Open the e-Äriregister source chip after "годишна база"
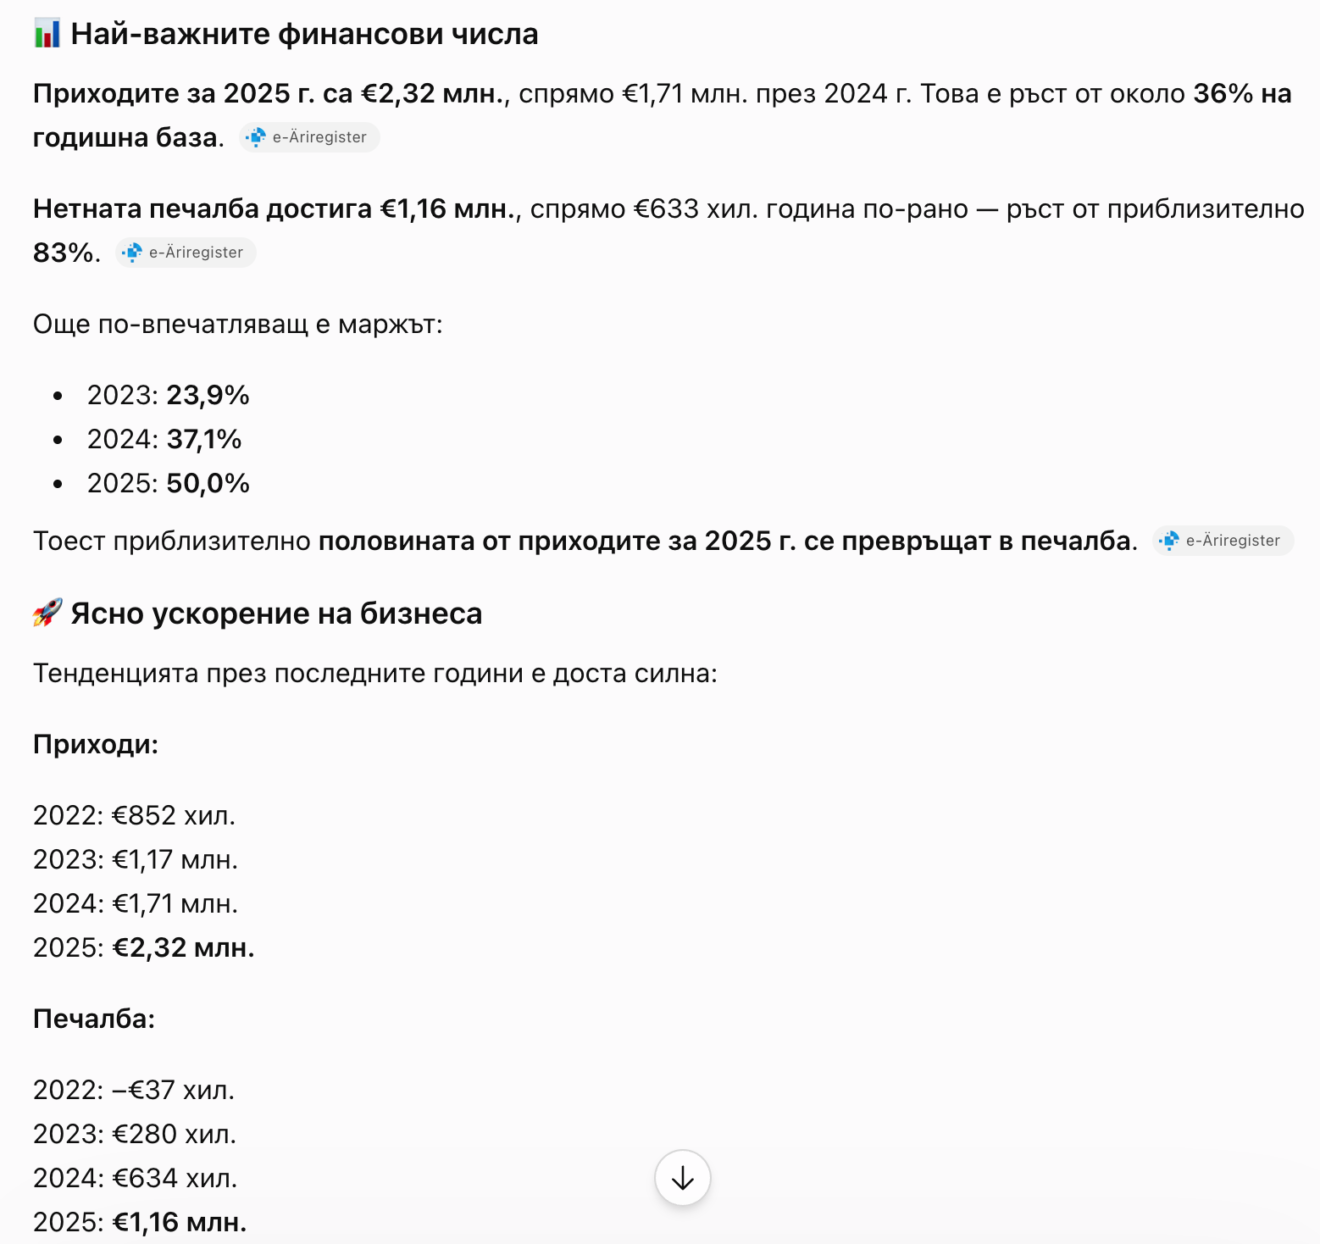The width and height of the screenshot is (1320, 1244). click(x=309, y=137)
